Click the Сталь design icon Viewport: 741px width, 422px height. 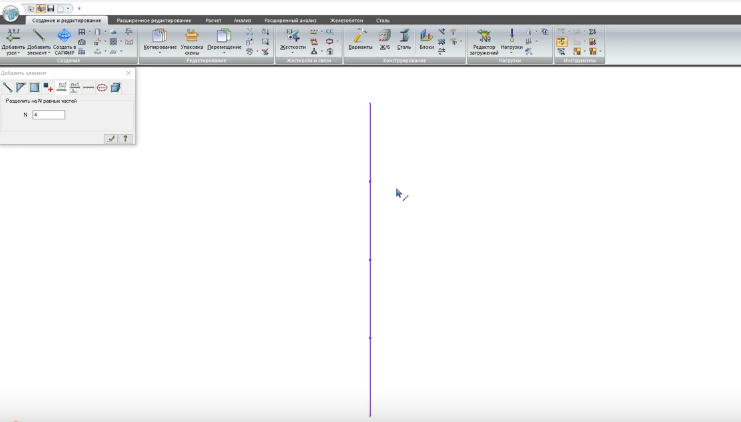tap(404, 36)
